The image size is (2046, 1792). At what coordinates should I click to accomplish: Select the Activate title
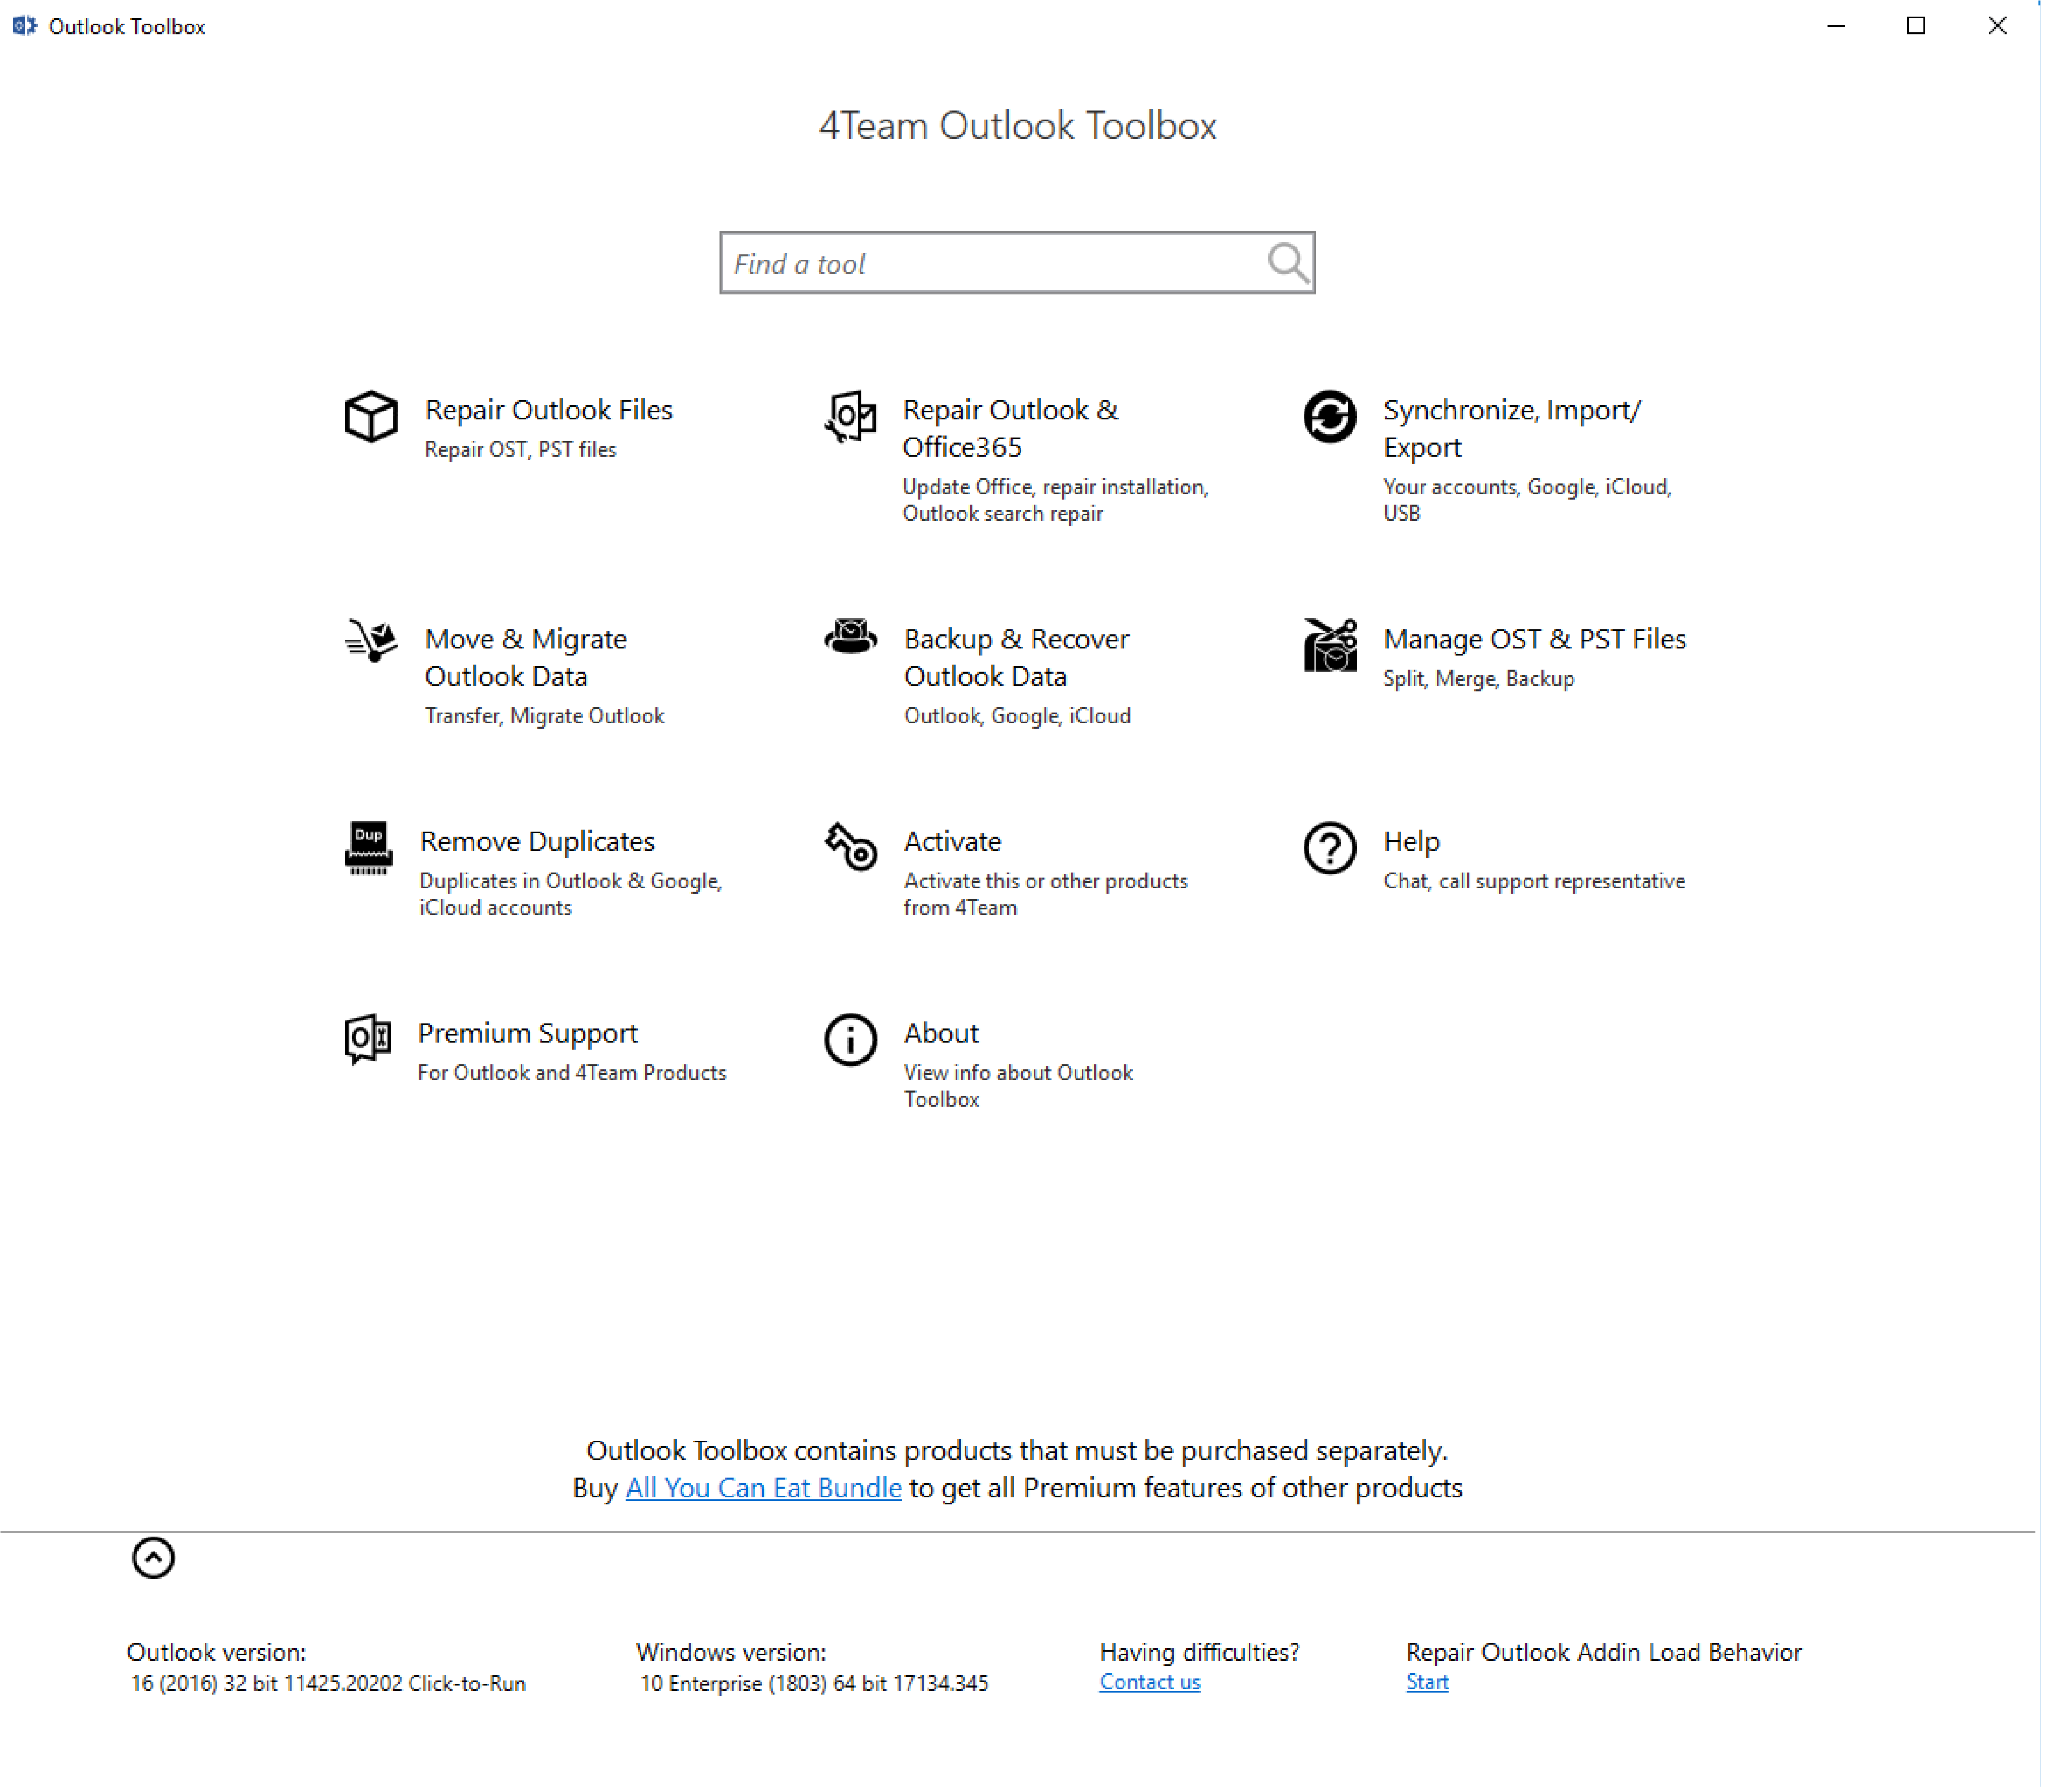point(952,841)
